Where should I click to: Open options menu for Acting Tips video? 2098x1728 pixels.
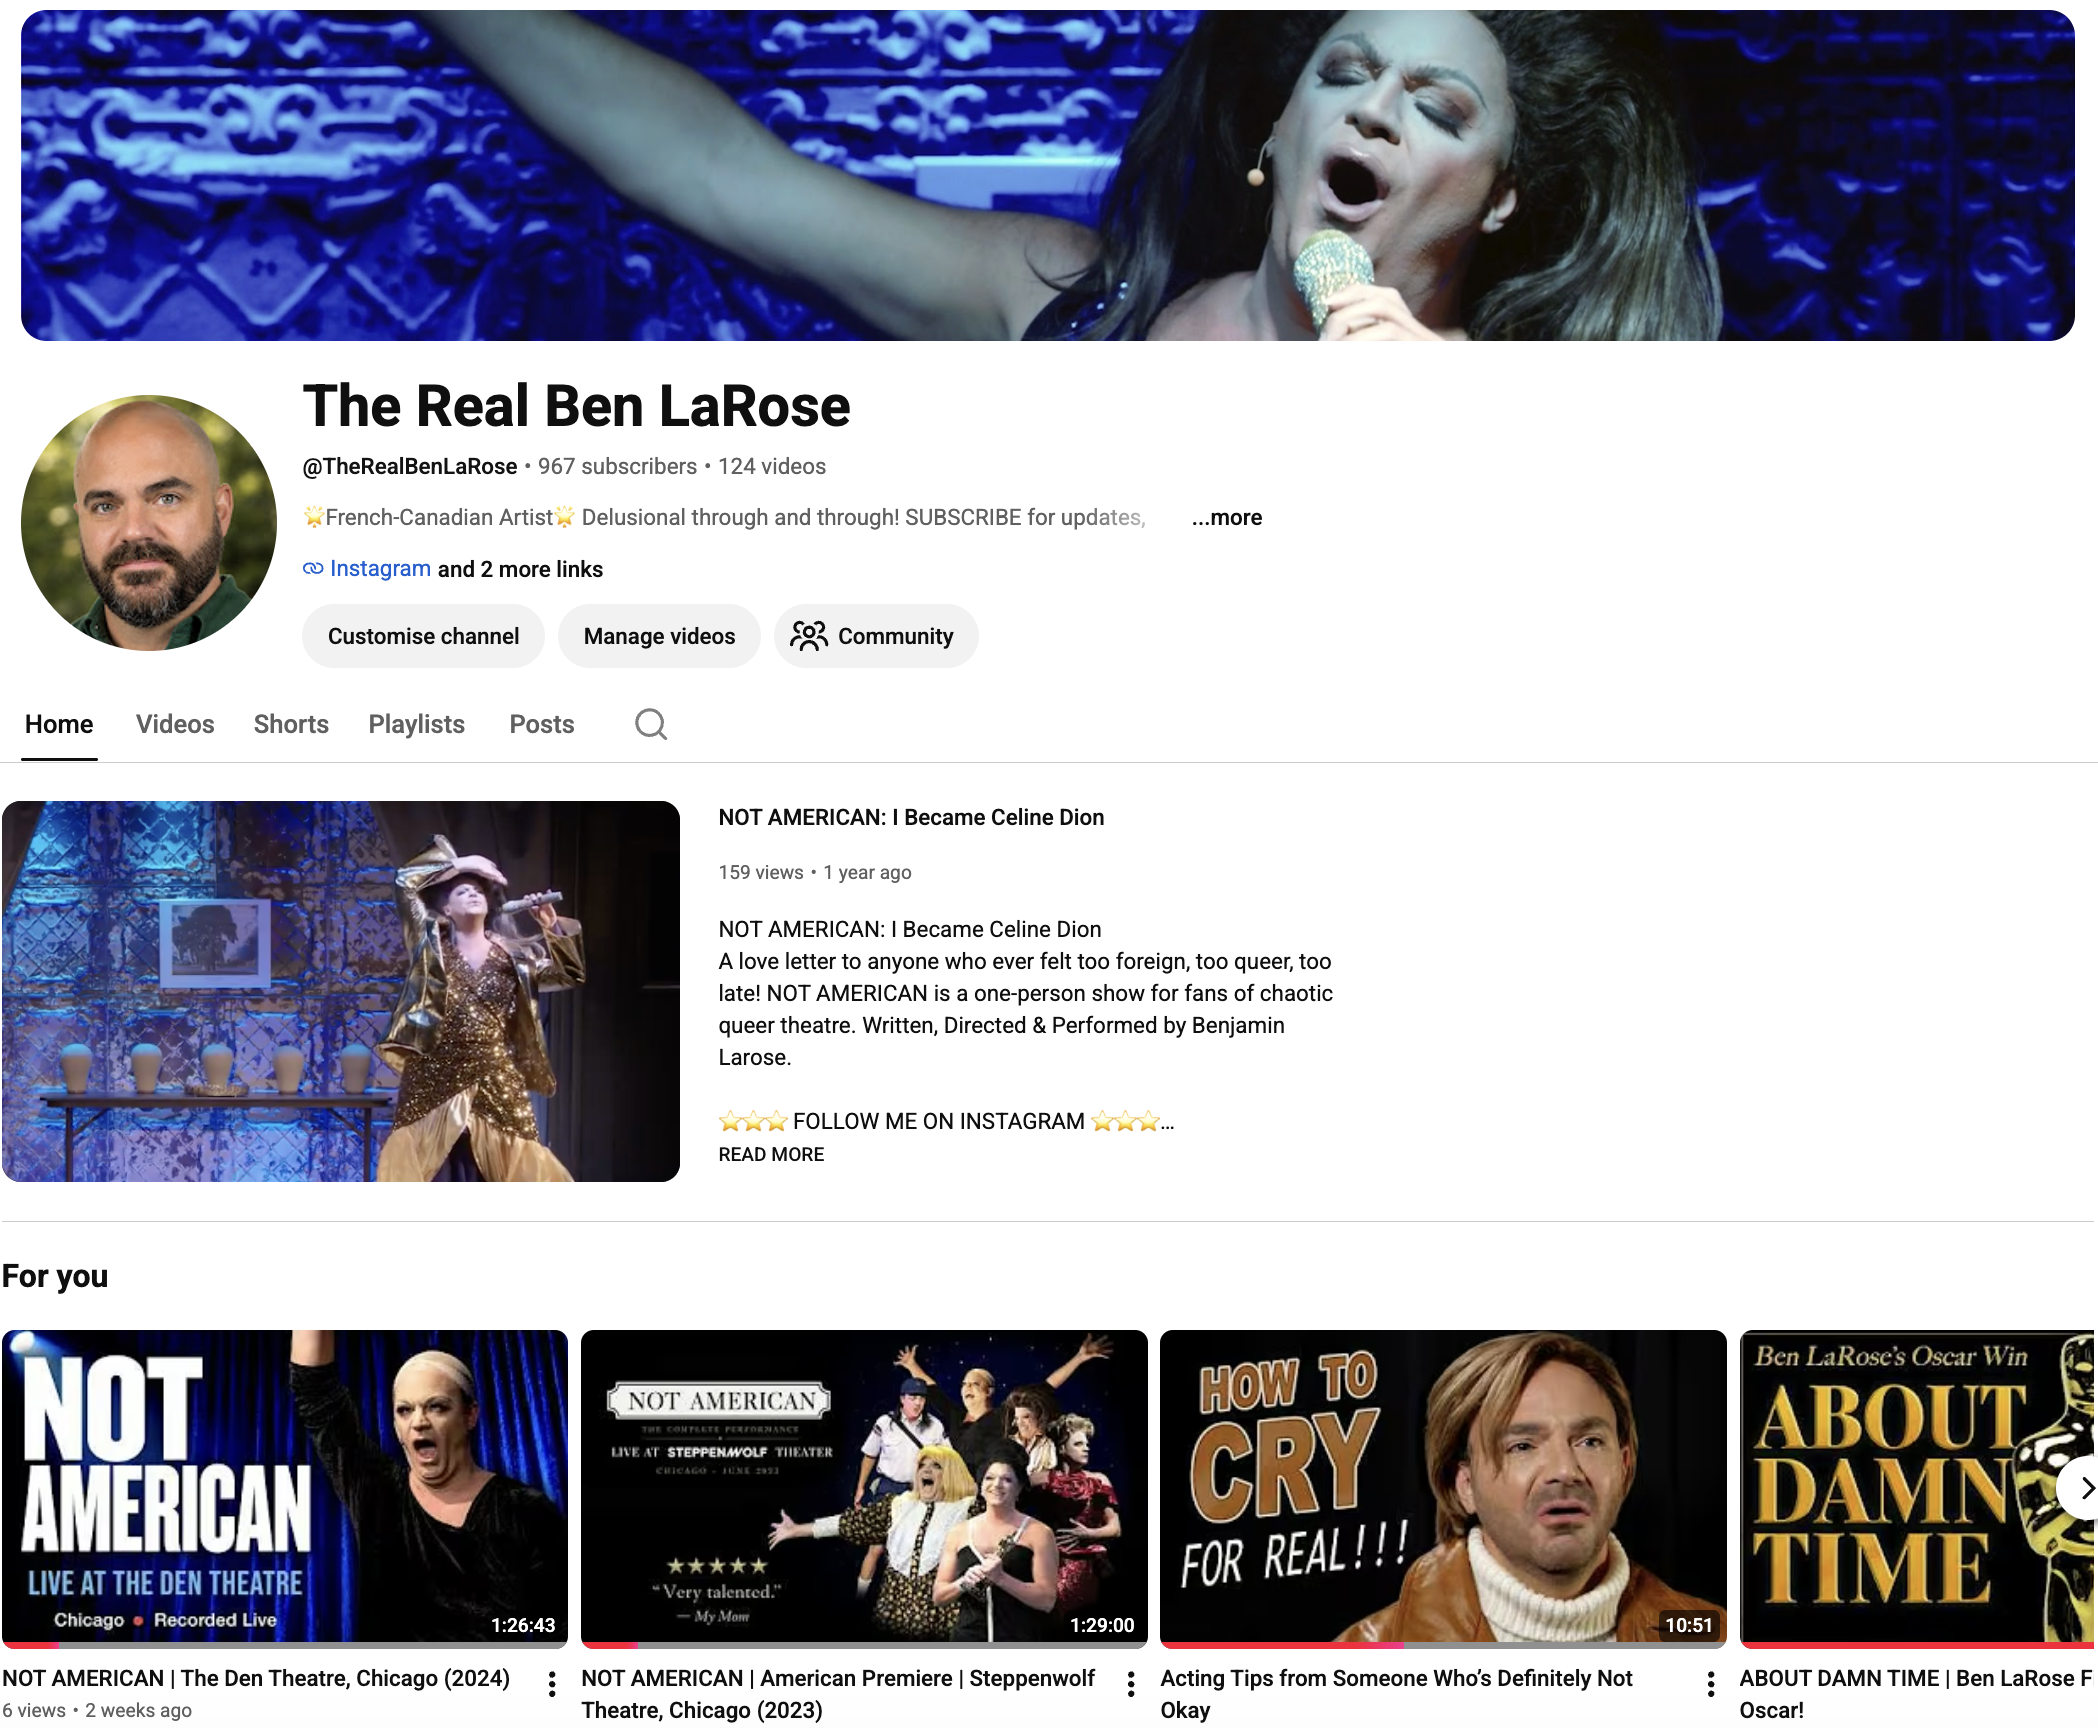(x=1711, y=1684)
